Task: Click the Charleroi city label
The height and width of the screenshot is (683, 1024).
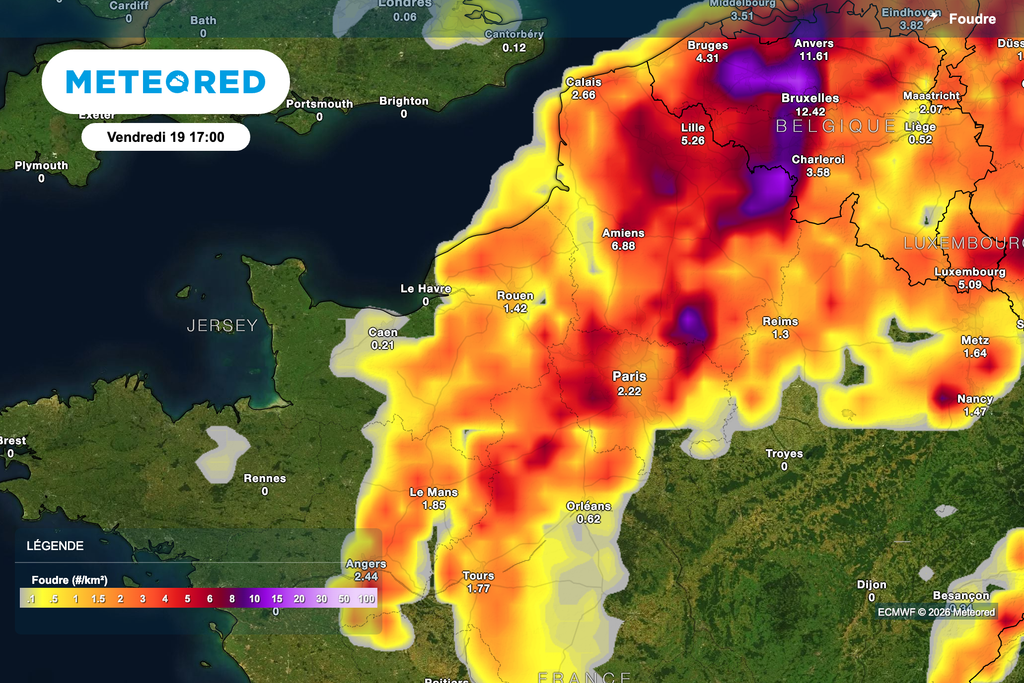Action: point(818,160)
